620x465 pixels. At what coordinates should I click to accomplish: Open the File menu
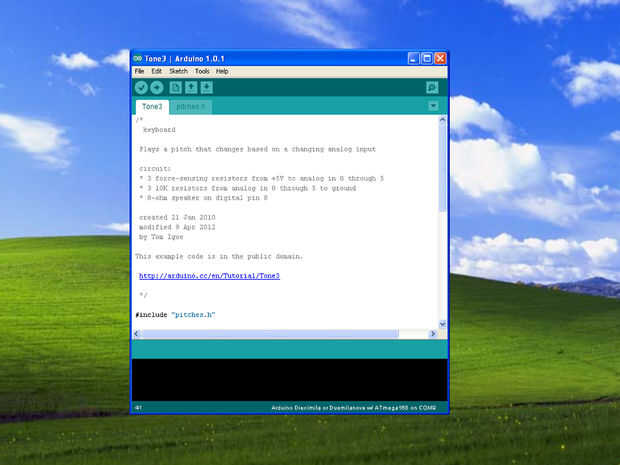coord(139,71)
